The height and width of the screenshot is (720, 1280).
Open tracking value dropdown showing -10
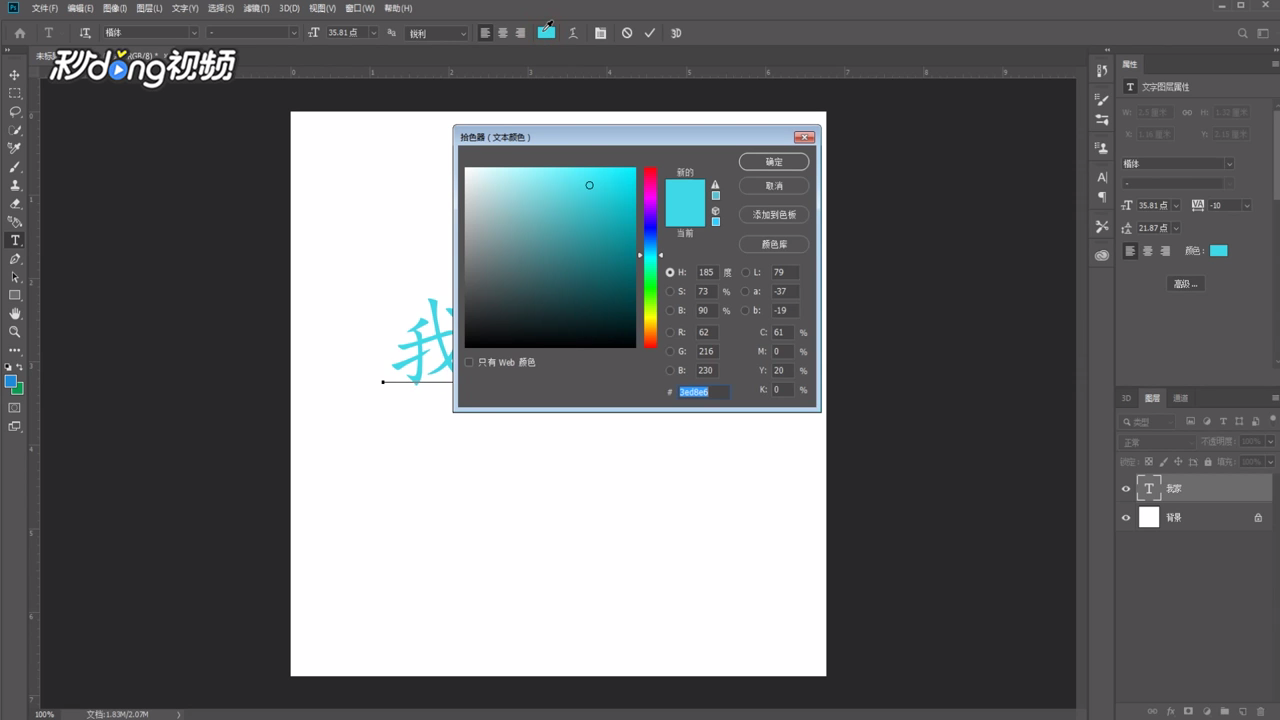point(1246,205)
